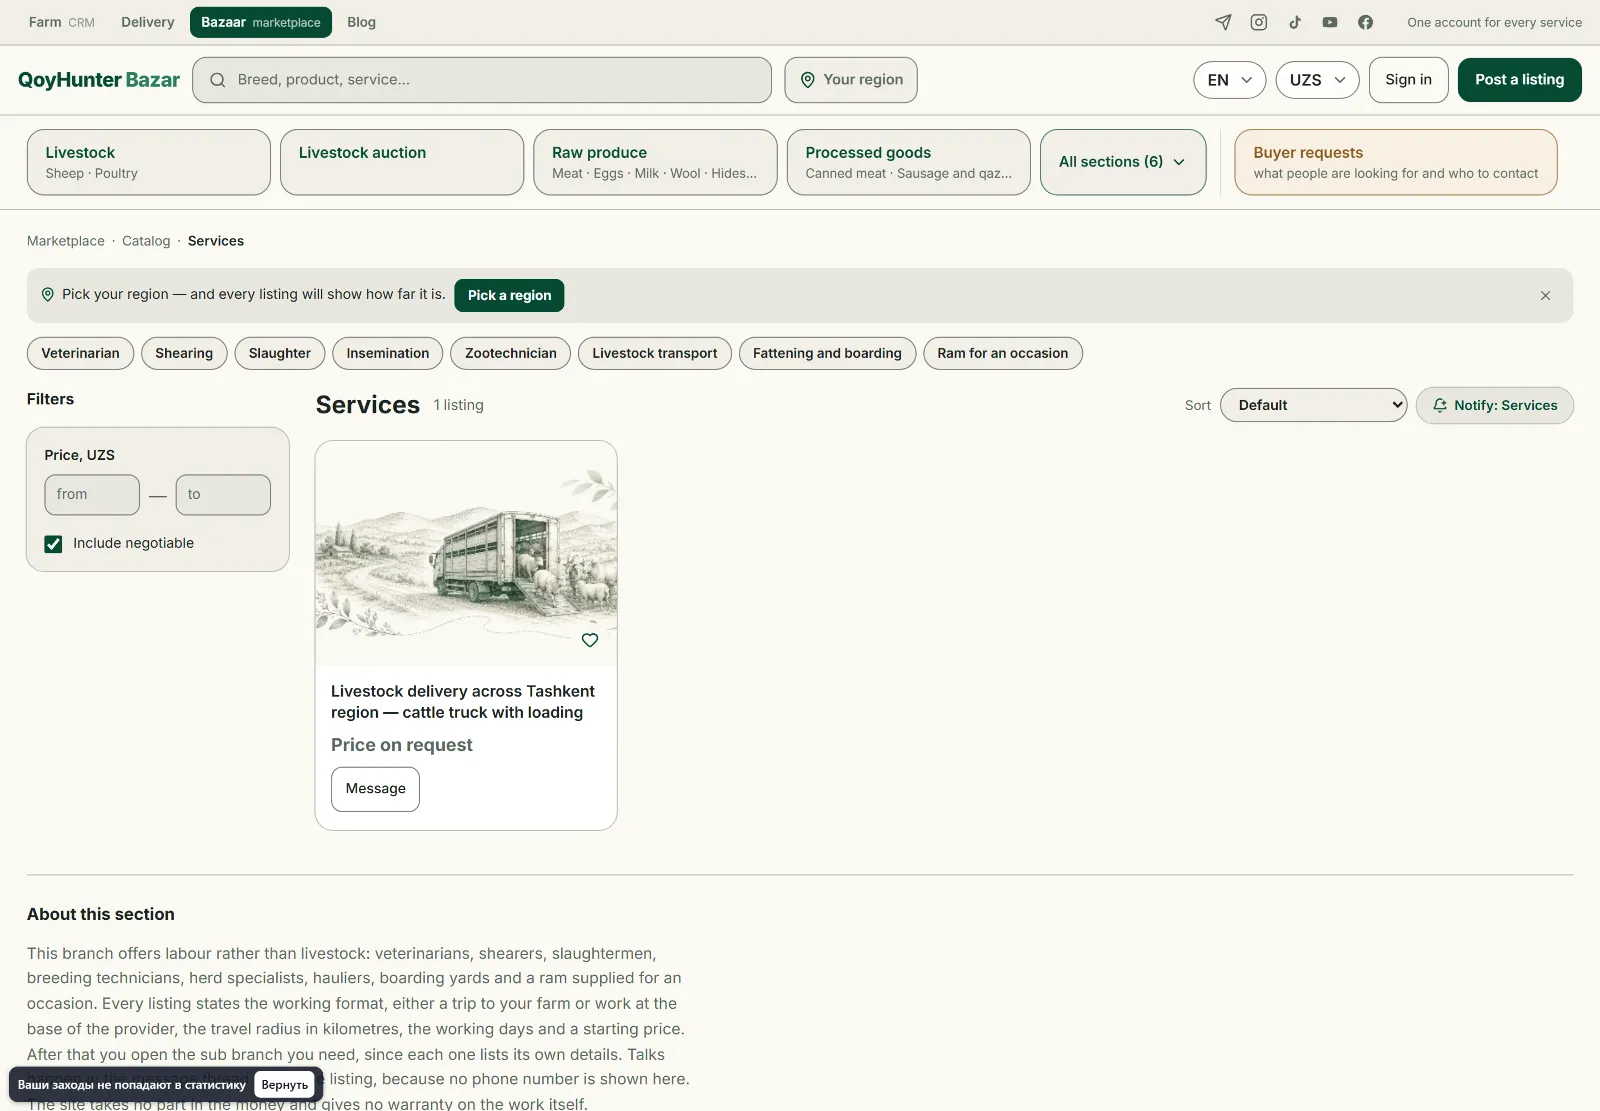Open the Raw produce category

pos(655,162)
